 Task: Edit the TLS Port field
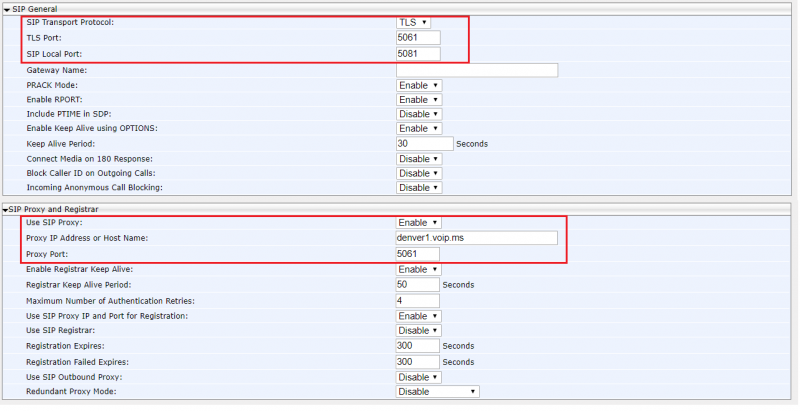click(x=418, y=38)
